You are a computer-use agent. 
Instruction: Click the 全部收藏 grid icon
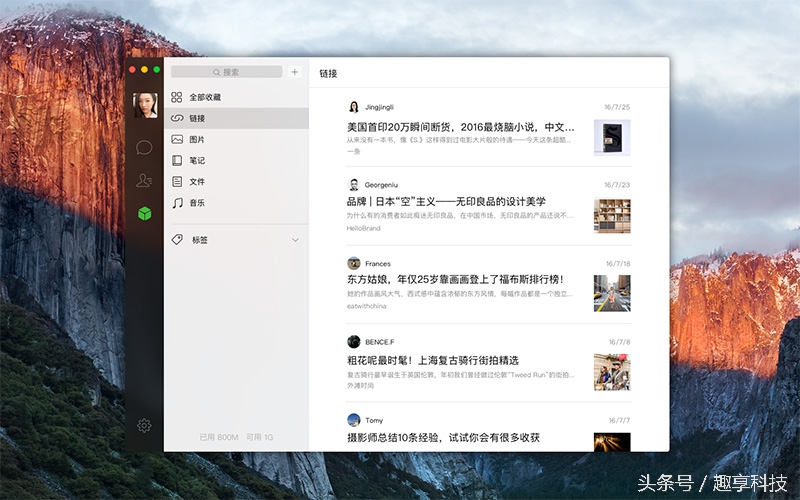tap(177, 97)
